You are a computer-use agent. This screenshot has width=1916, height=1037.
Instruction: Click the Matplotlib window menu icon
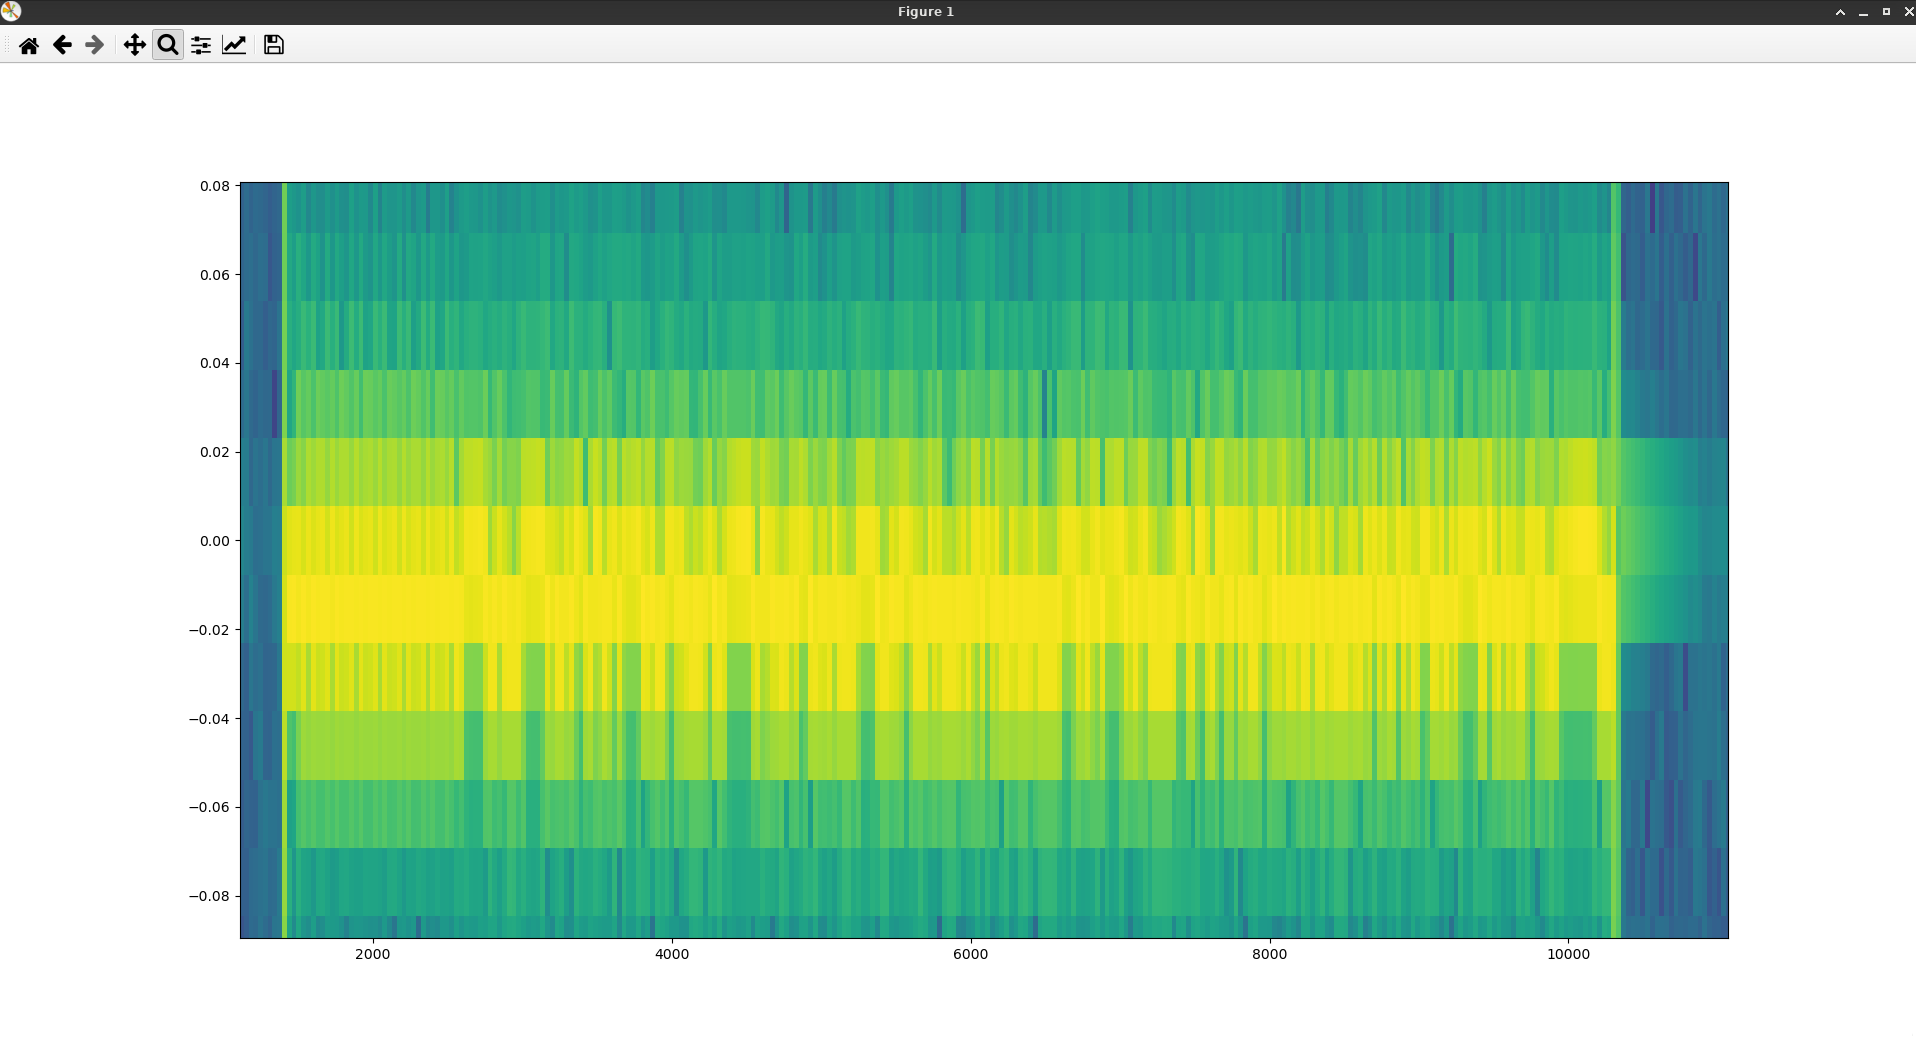click(x=11, y=12)
